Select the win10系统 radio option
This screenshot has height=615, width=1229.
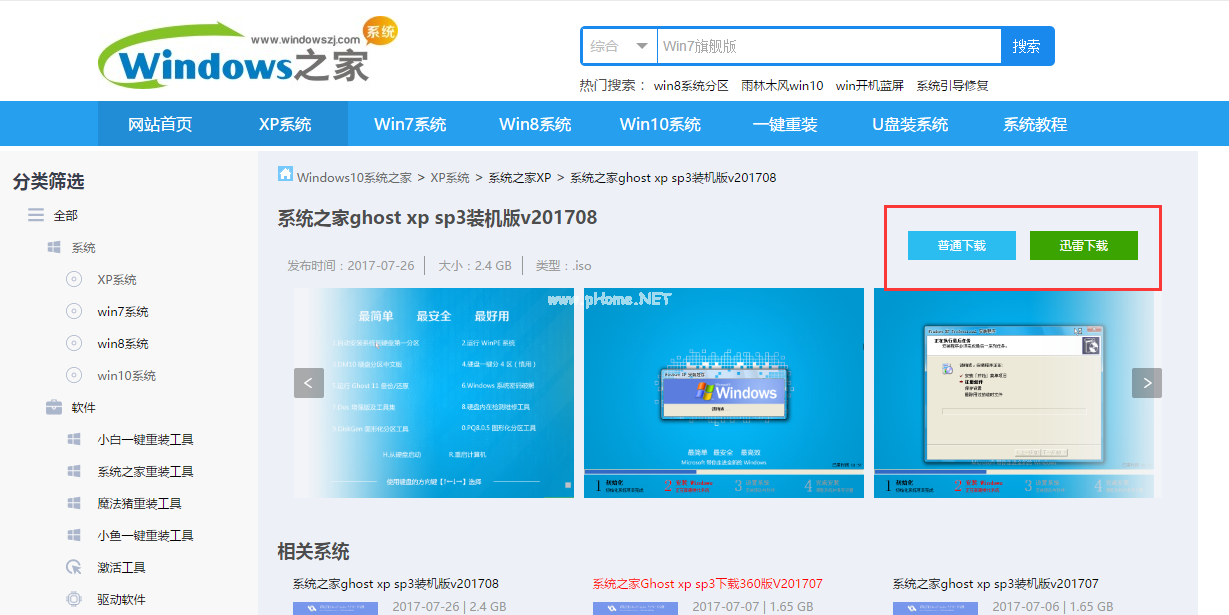(73, 375)
